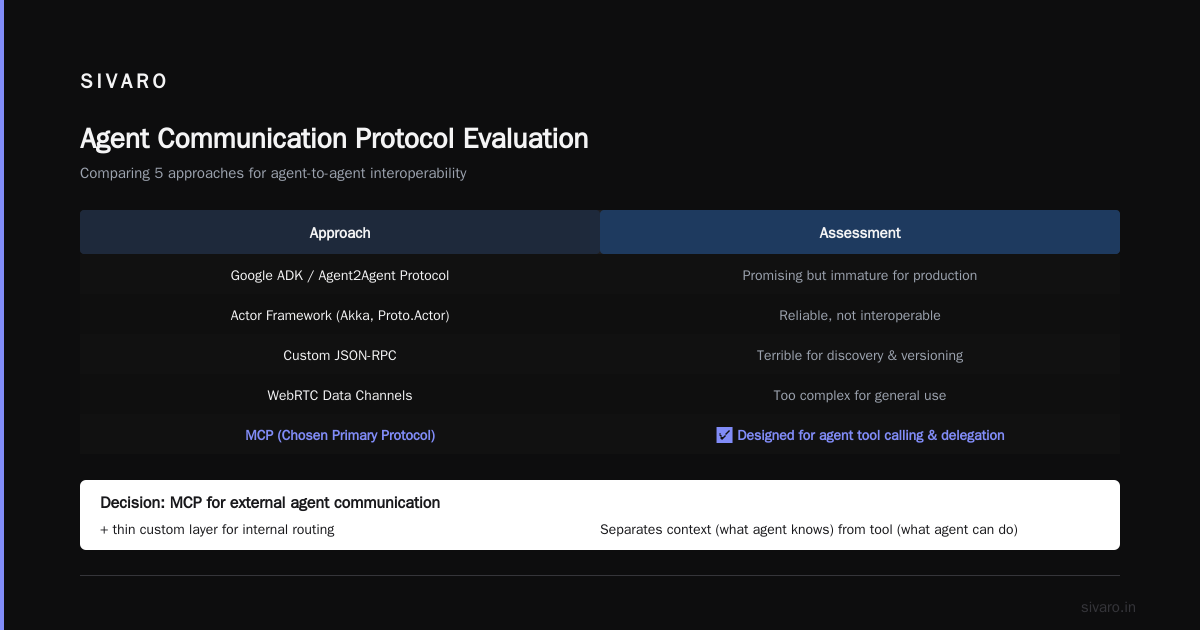Click the checkmark icon beside MCP assessment
Viewport: 1200px width, 630px height.
tap(725, 435)
